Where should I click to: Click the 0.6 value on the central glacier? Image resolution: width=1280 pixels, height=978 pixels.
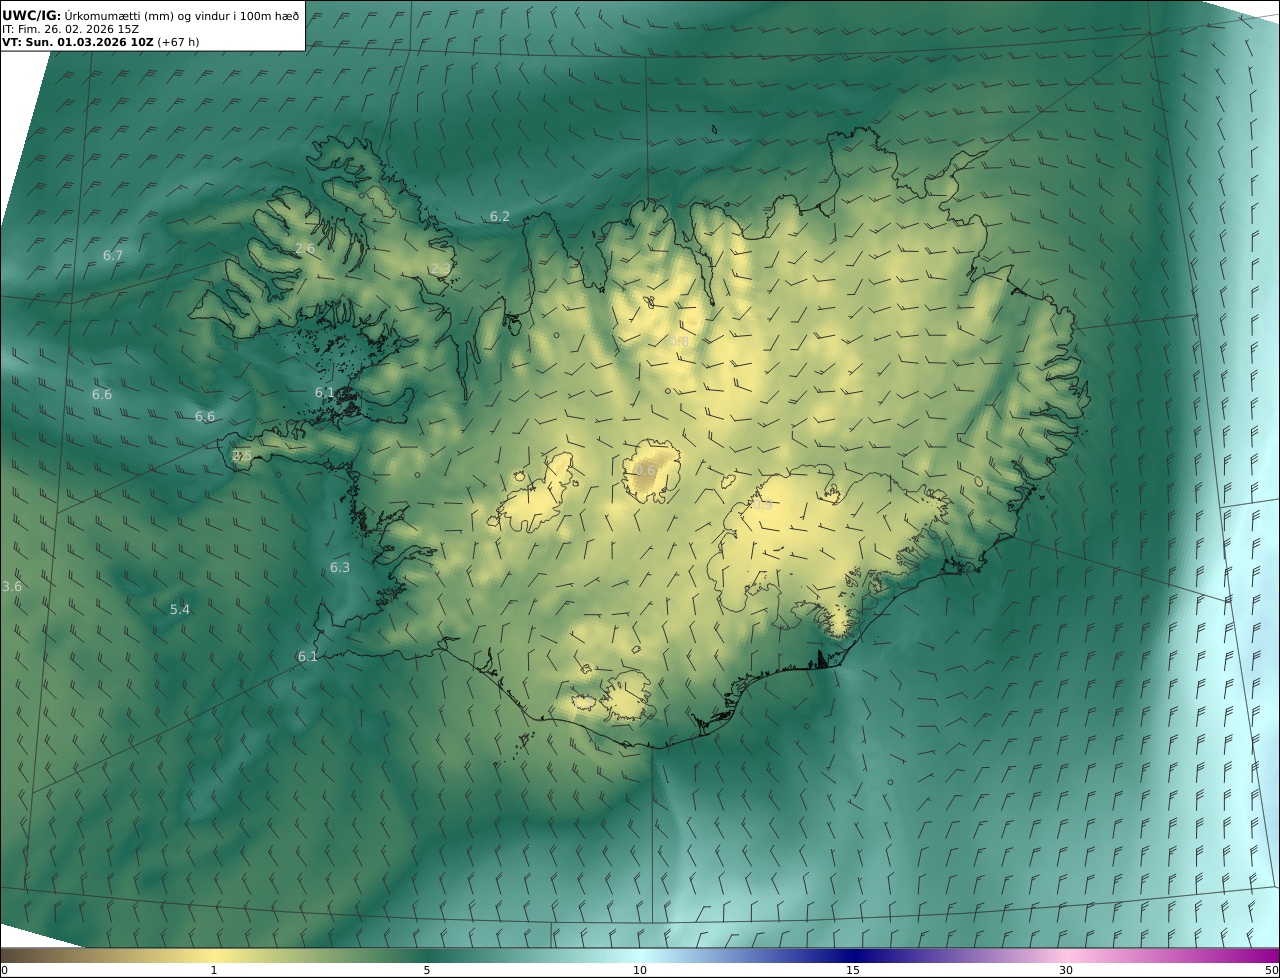click(646, 471)
